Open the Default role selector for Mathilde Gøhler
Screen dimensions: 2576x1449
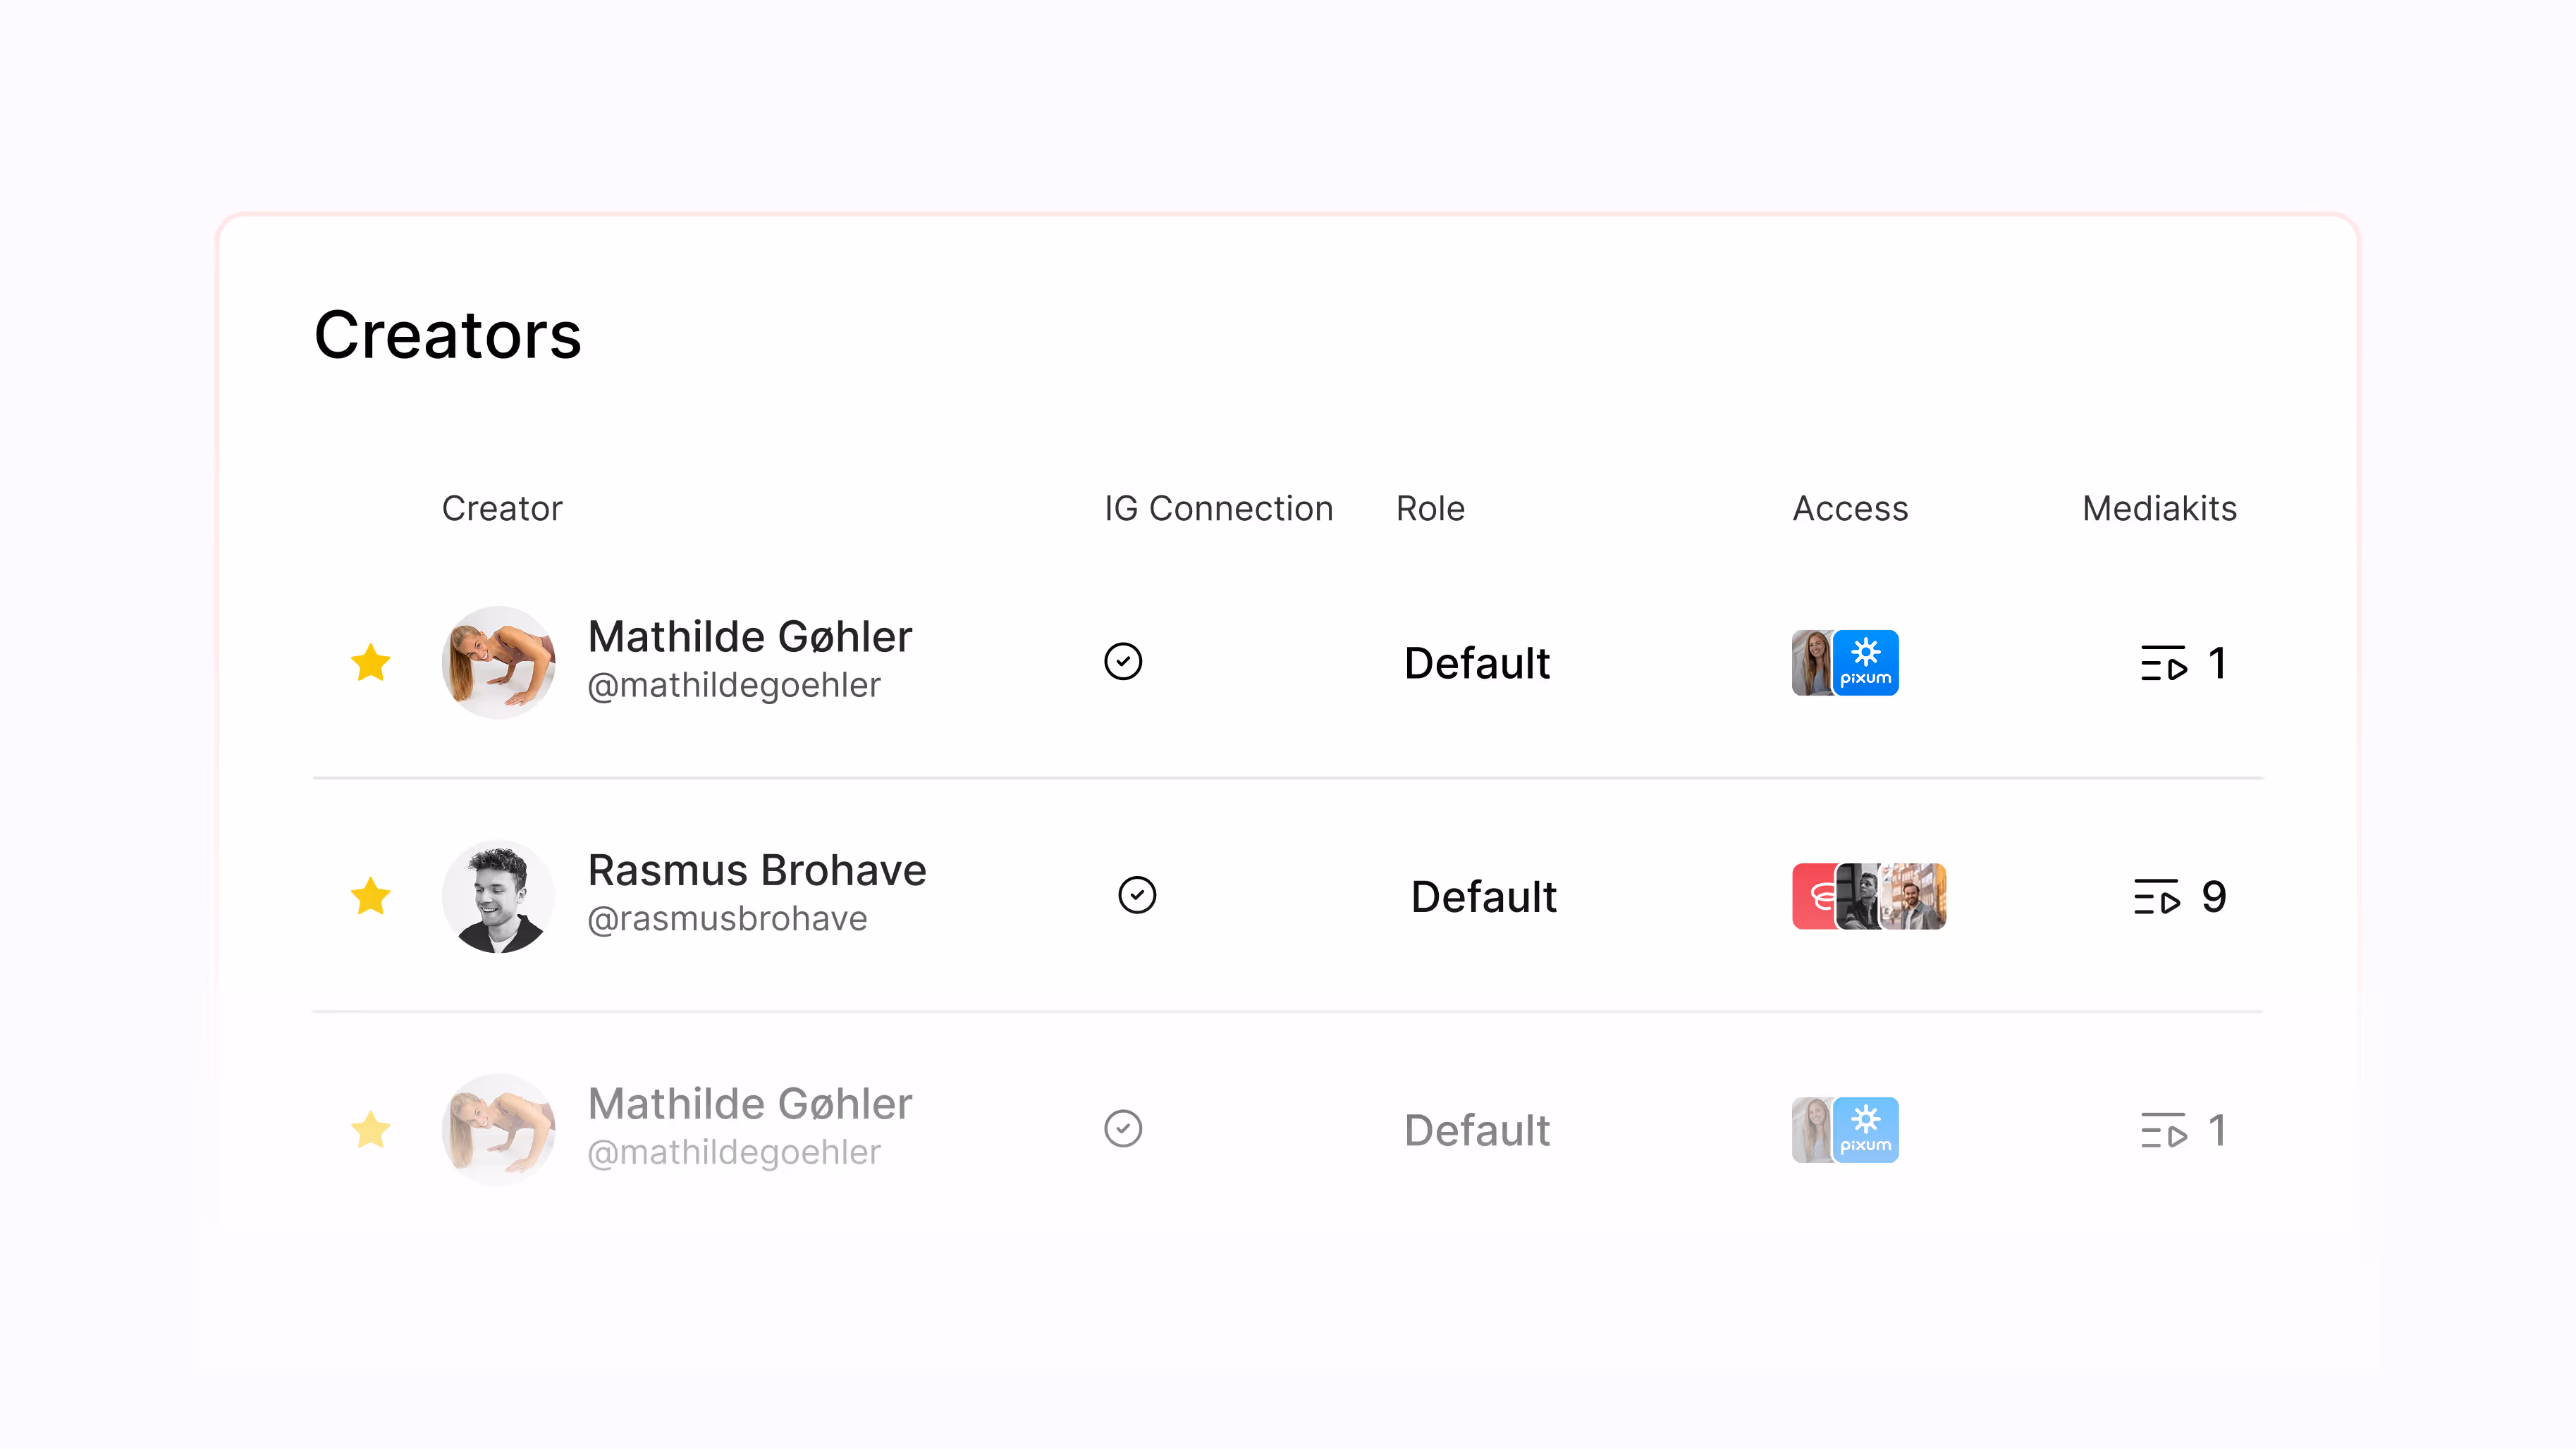pos(1477,663)
